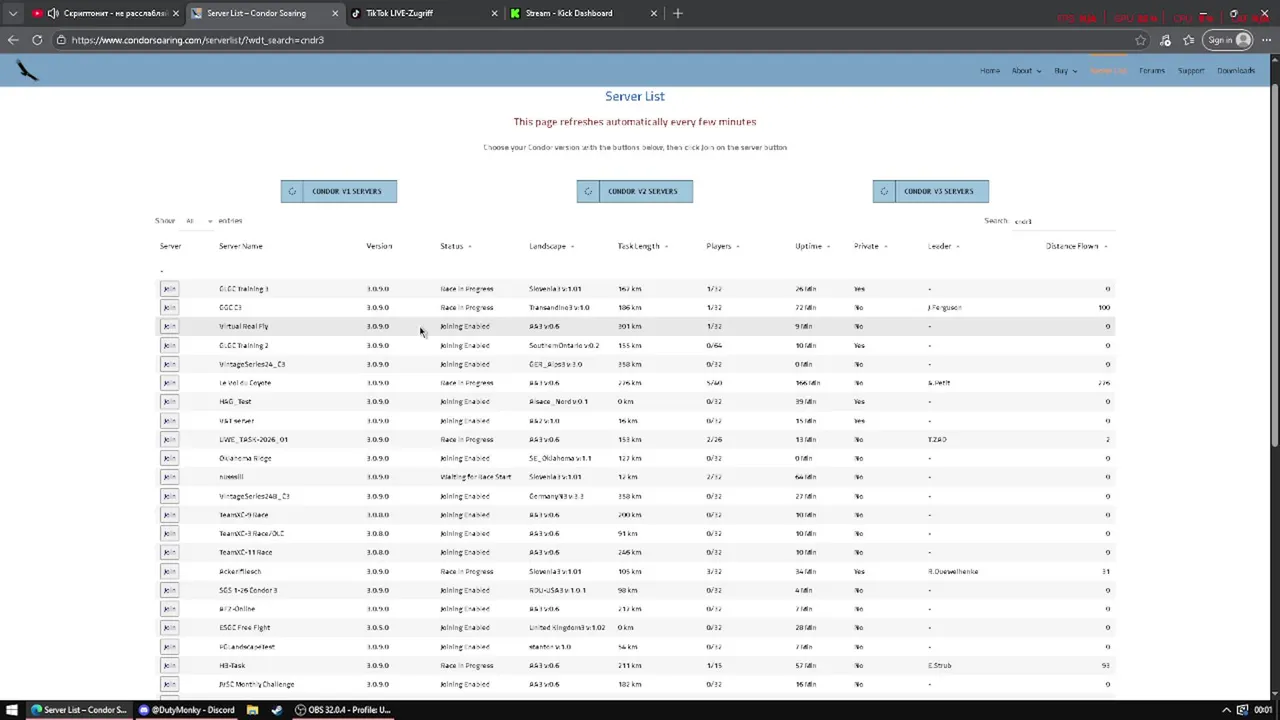Image resolution: width=1280 pixels, height=720 pixels.
Task: Join the Oklahoma Ridge server
Action: (x=169, y=458)
